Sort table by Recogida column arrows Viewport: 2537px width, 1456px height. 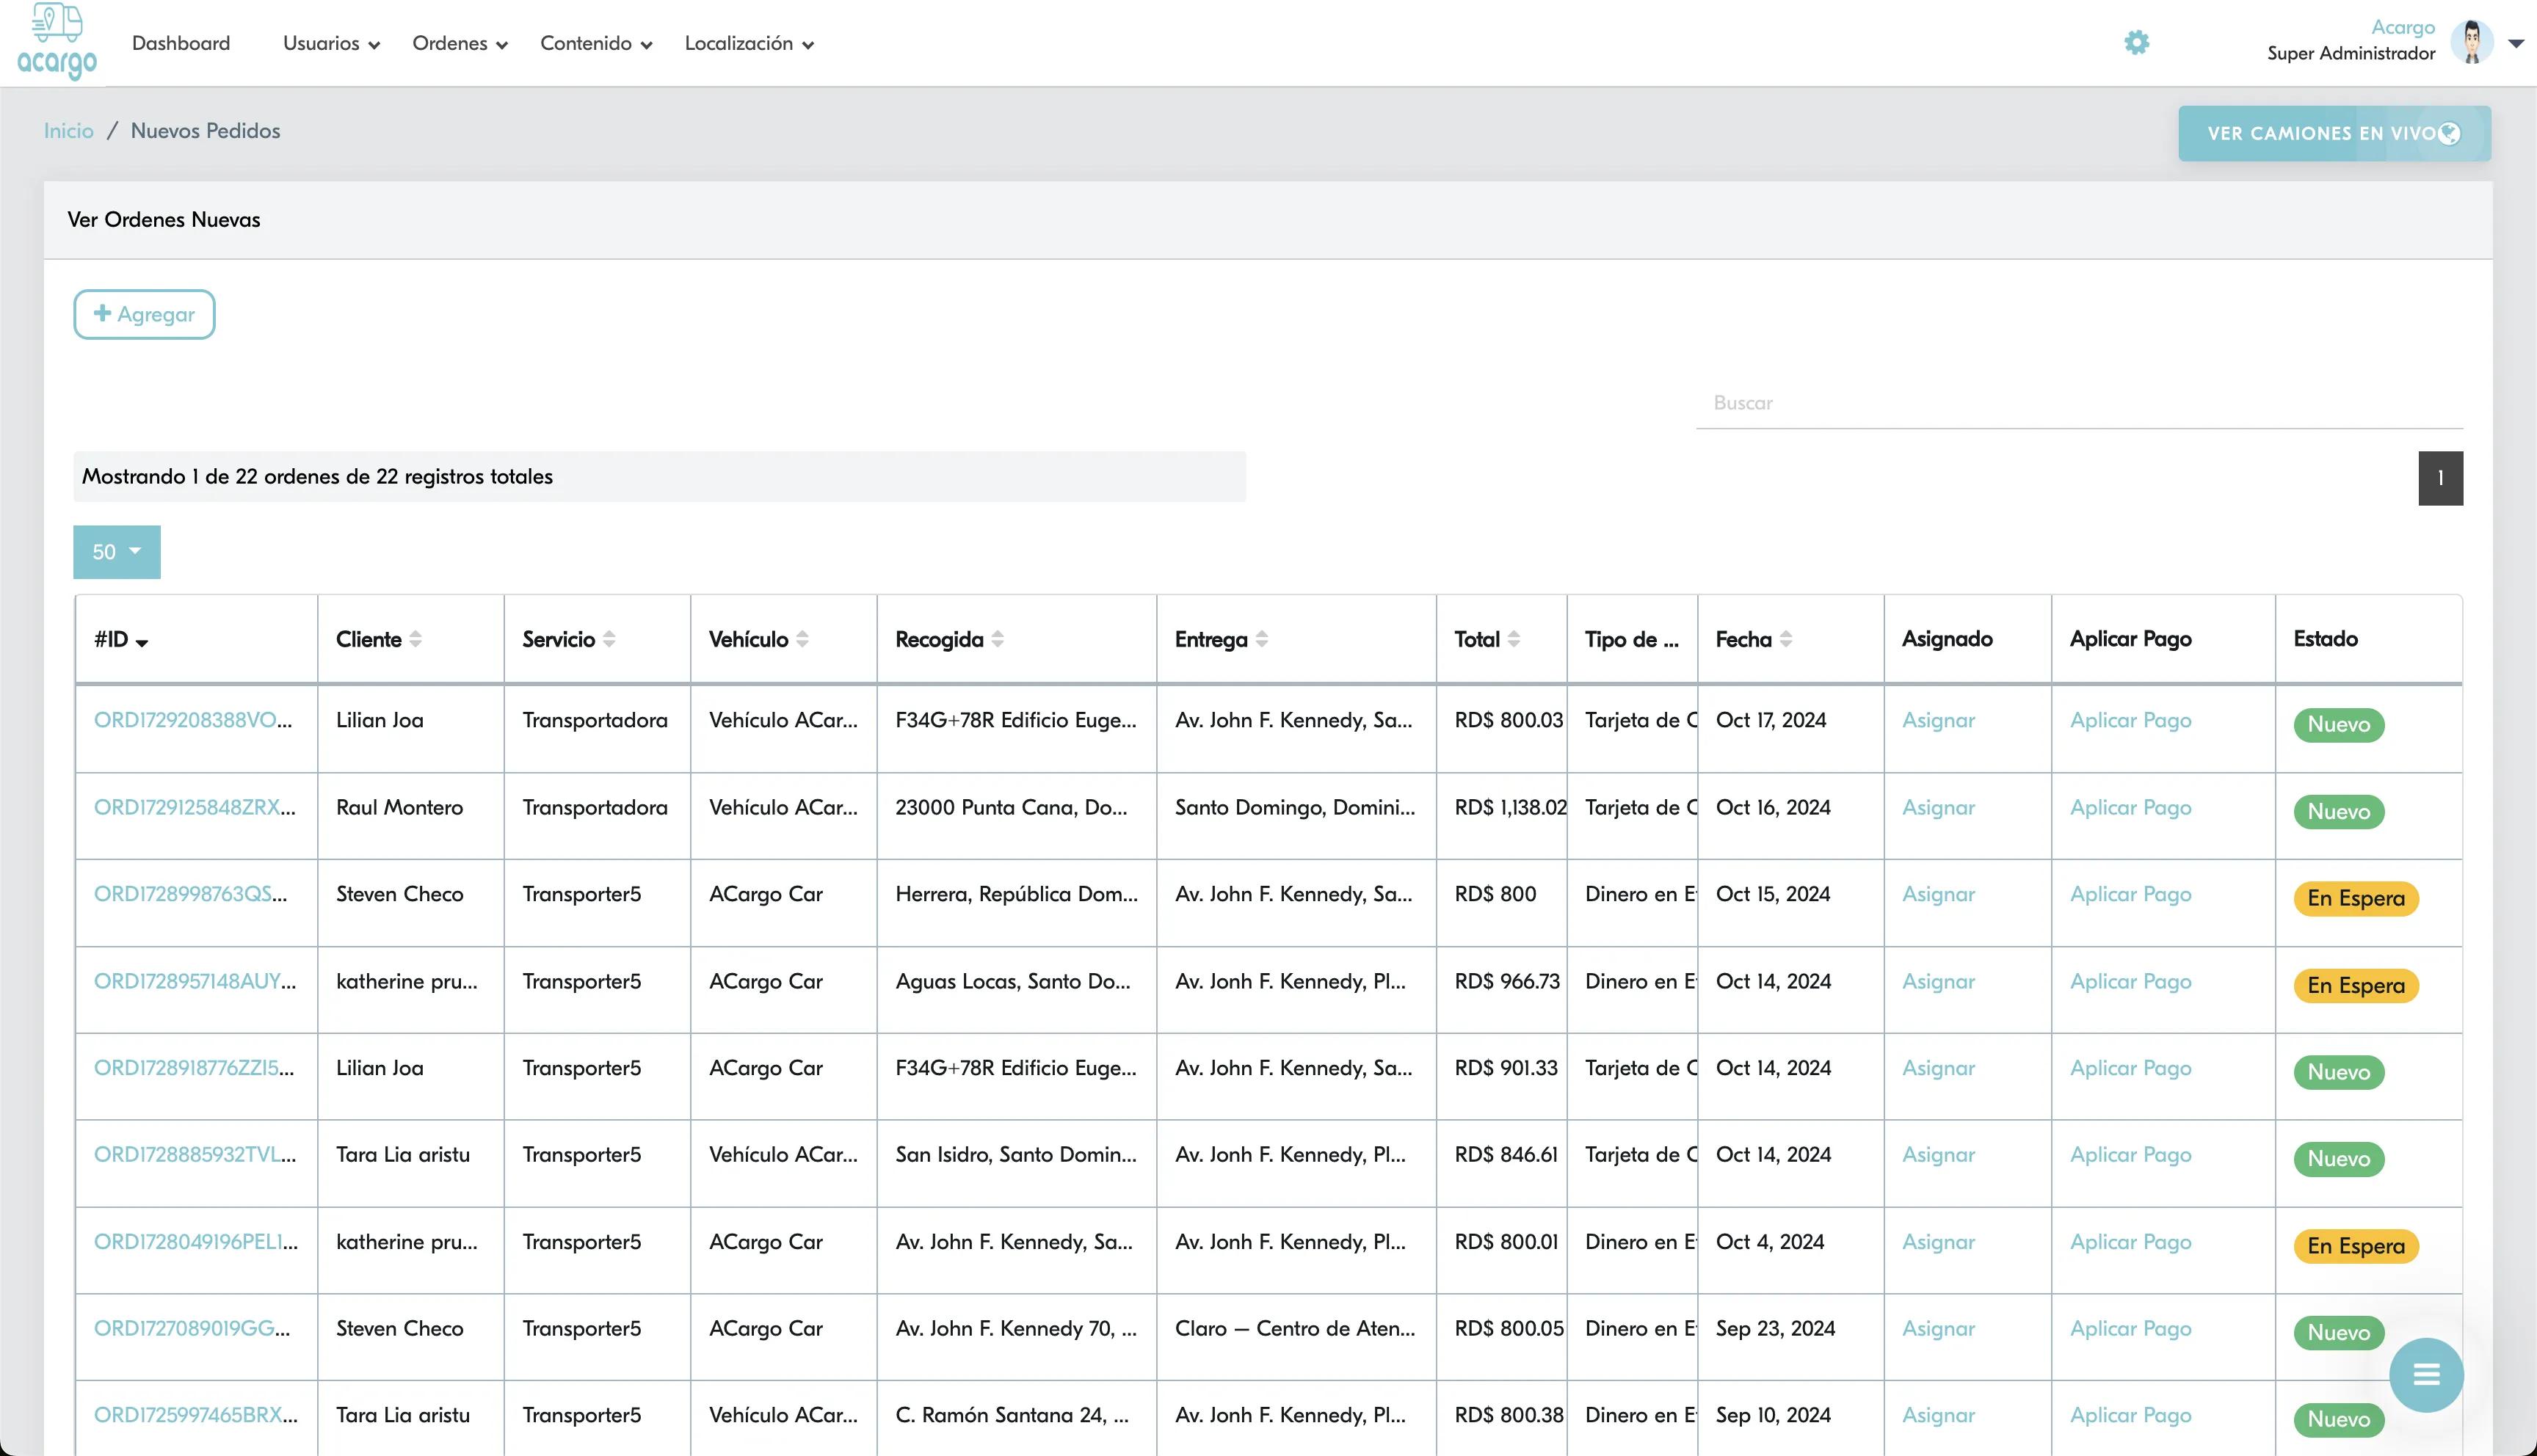(997, 639)
